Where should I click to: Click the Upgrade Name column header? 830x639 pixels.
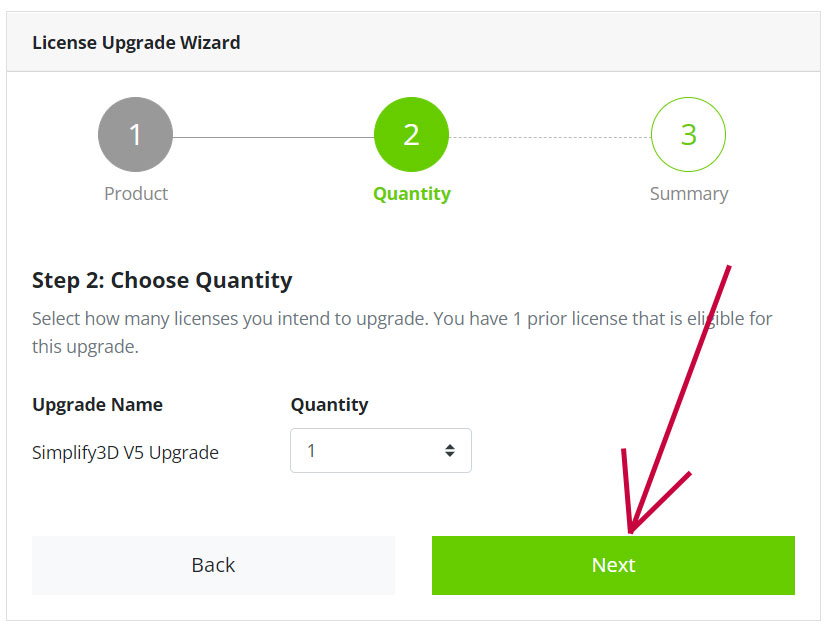coord(97,405)
